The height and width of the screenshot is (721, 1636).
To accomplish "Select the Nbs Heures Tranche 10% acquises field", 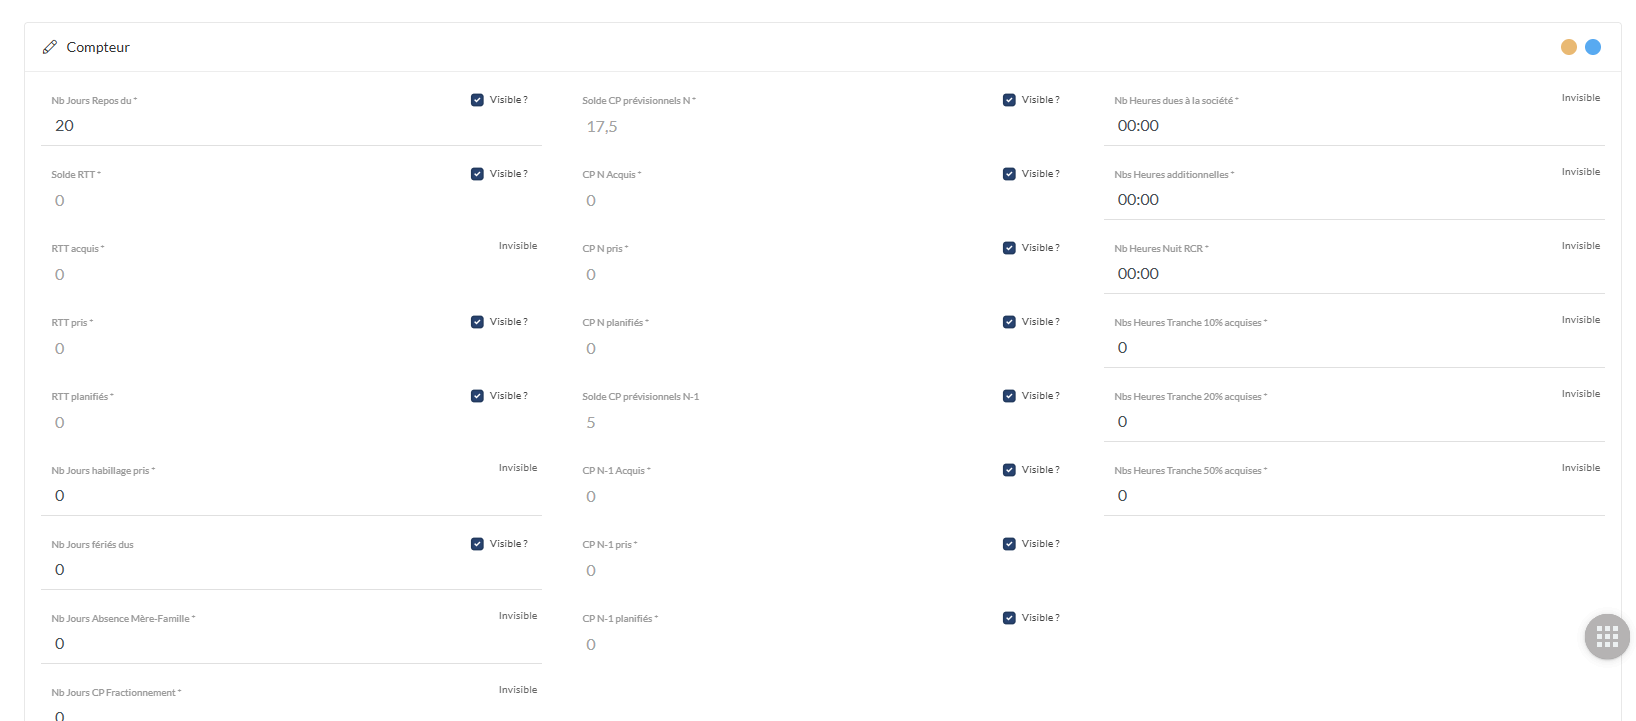I will (x=1350, y=348).
